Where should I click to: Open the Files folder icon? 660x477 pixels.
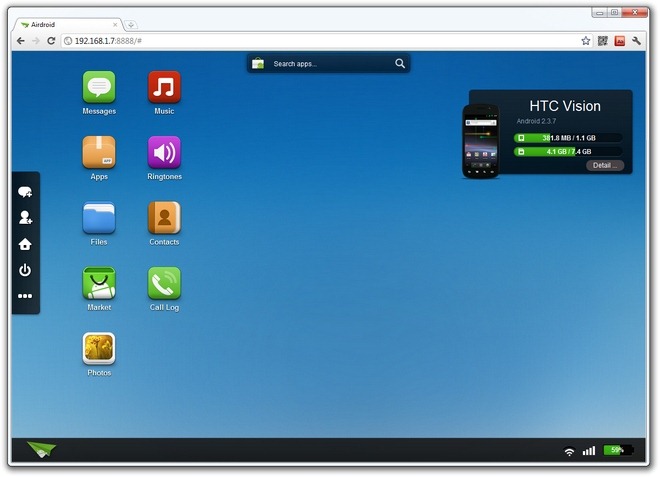tap(99, 218)
